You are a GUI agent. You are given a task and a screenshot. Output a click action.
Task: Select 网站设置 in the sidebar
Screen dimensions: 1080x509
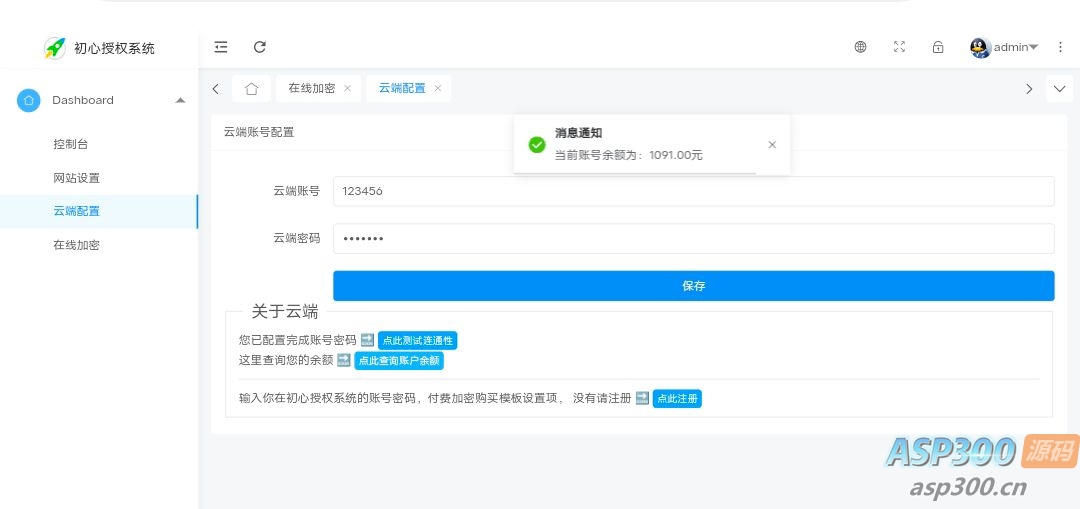coord(76,178)
